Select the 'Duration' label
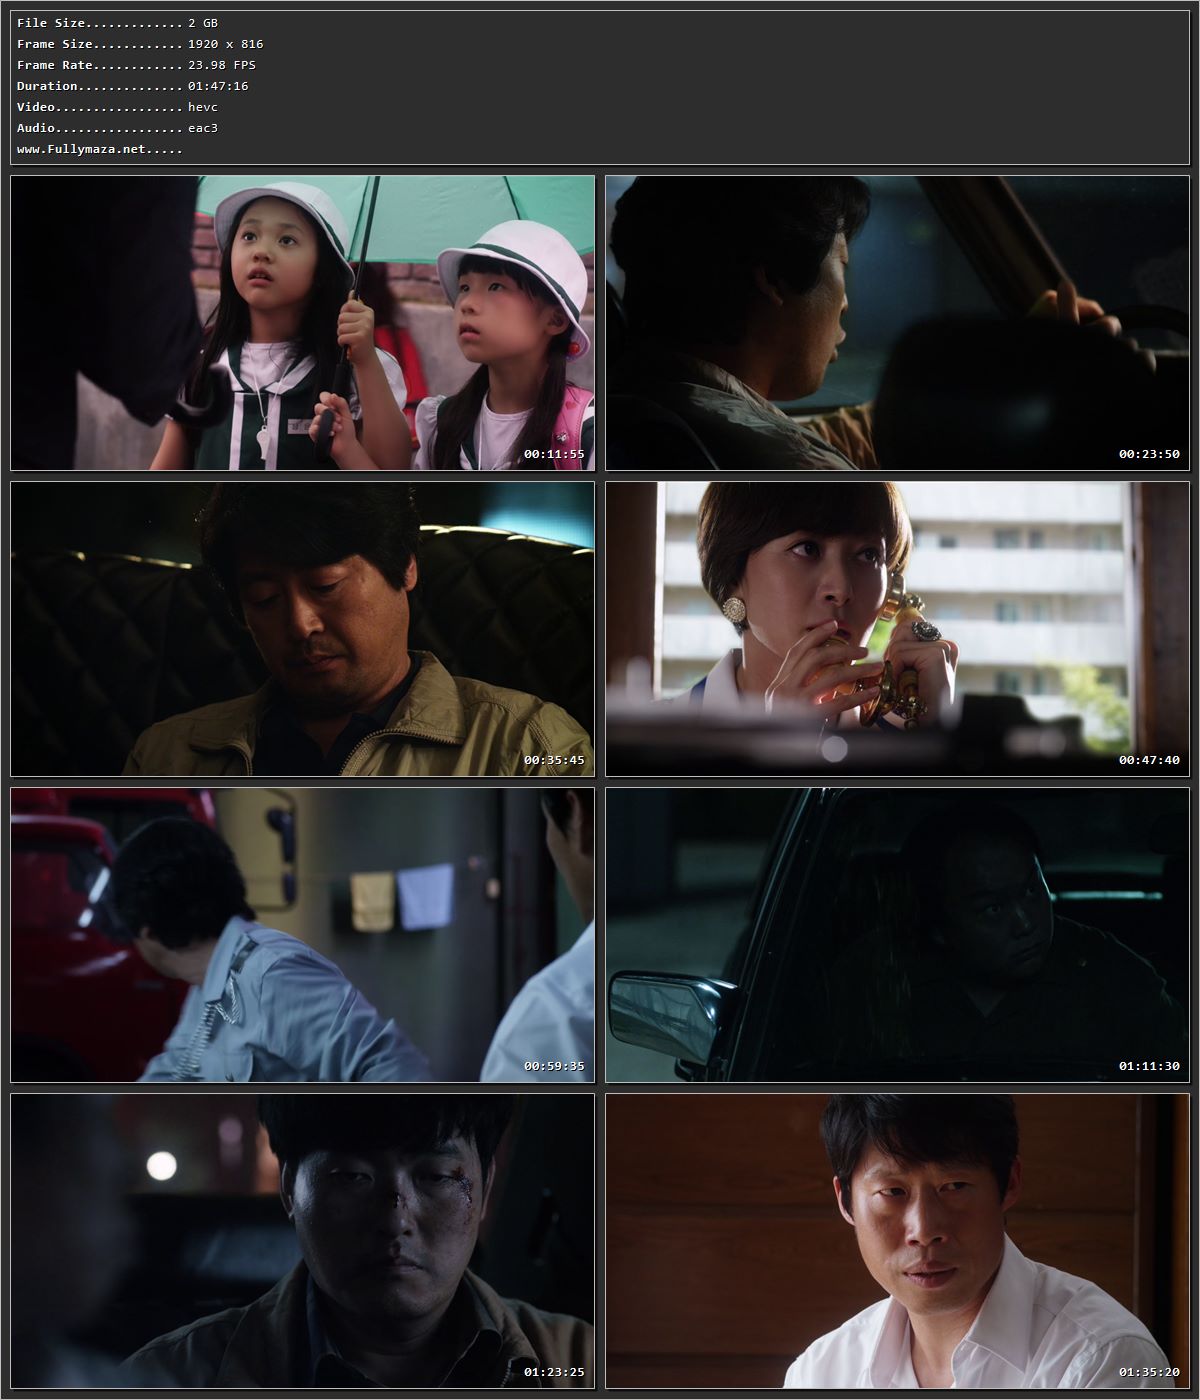This screenshot has width=1200, height=1400. point(47,86)
